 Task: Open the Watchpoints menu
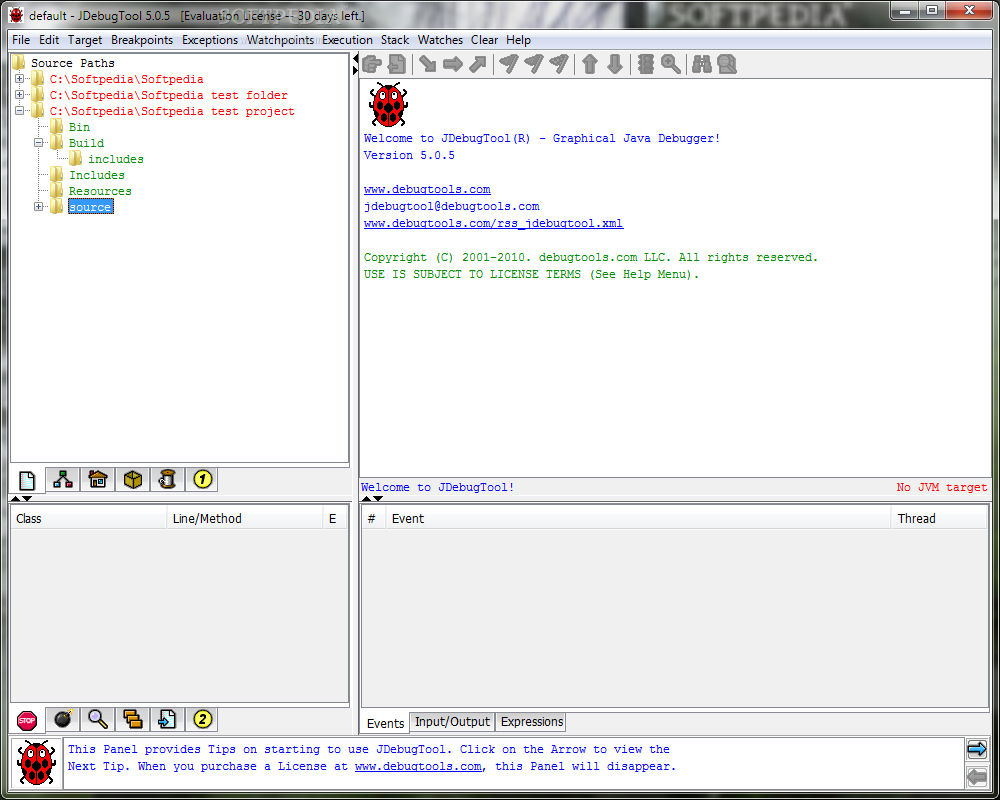(280, 40)
